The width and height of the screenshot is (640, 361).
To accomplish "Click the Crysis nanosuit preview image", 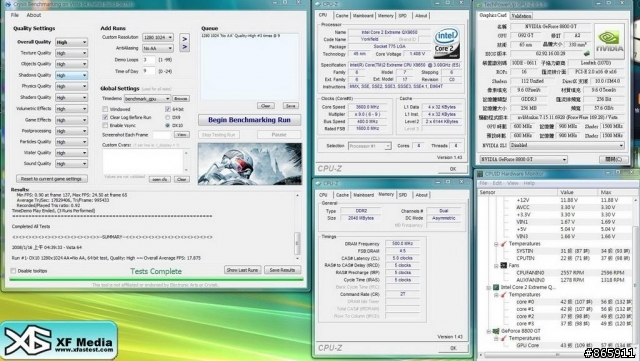I will point(250,164).
